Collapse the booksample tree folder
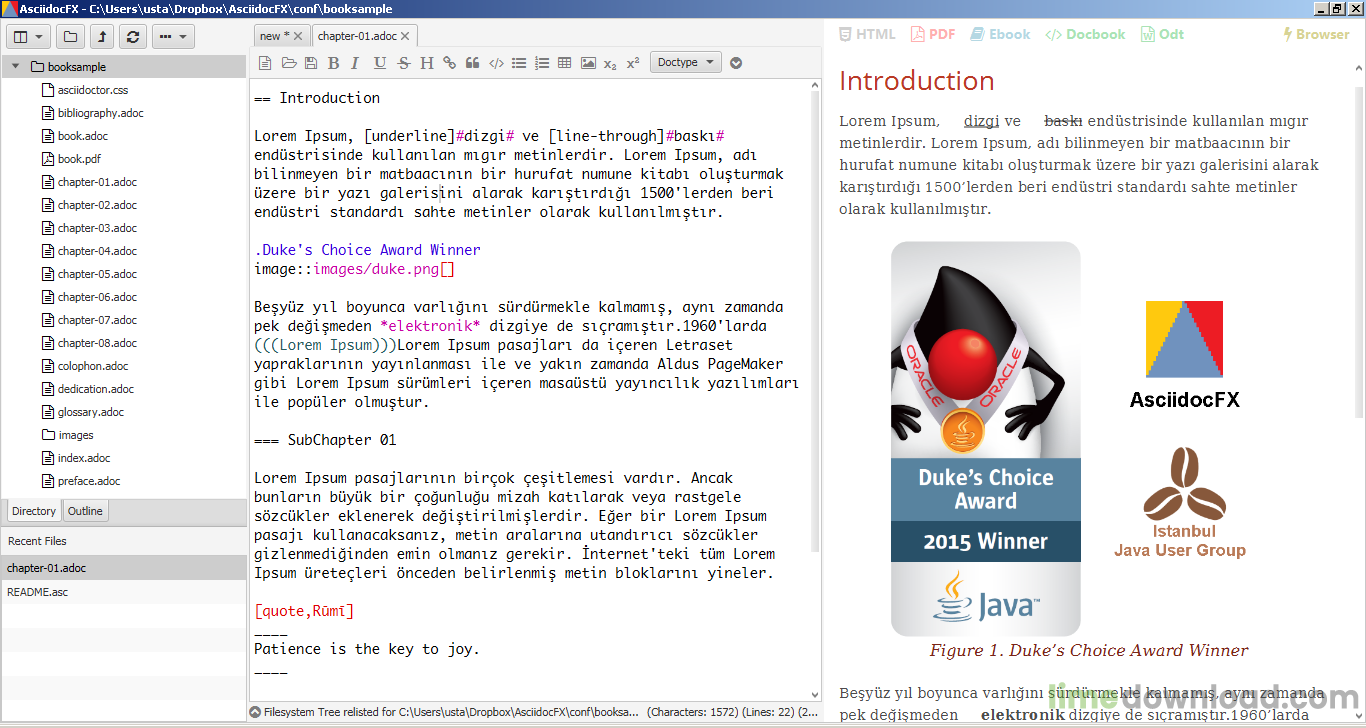Viewport: 1366px width, 728px height. coord(16,67)
